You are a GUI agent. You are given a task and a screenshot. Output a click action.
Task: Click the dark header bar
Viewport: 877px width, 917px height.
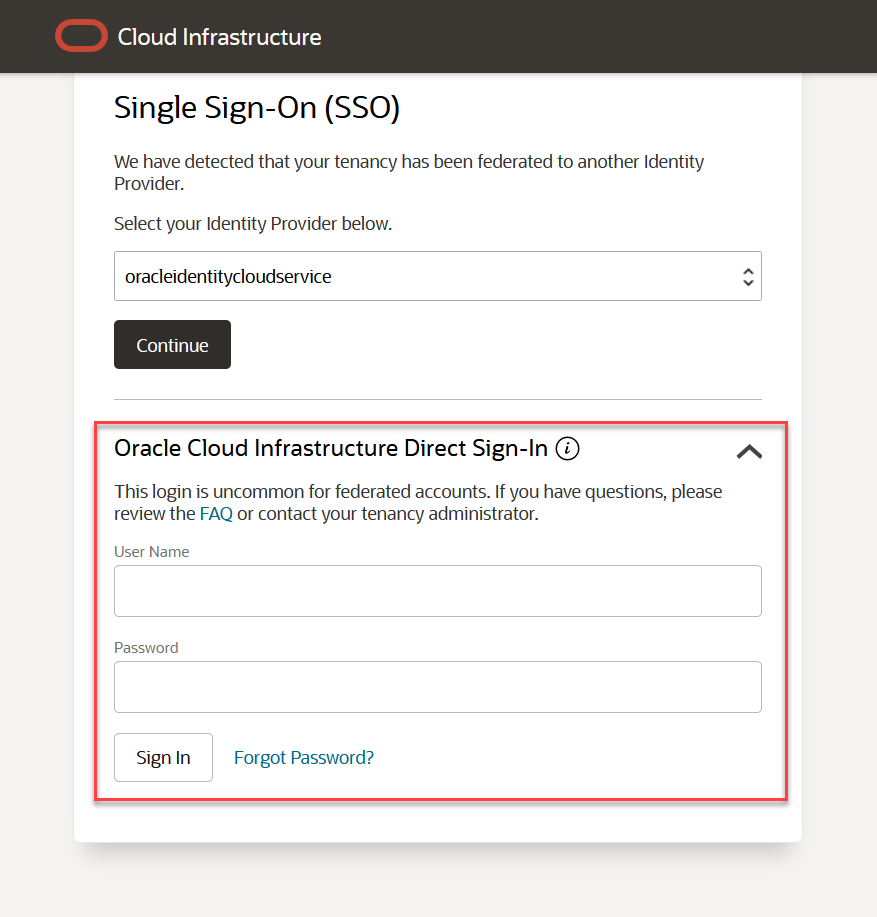600,36
